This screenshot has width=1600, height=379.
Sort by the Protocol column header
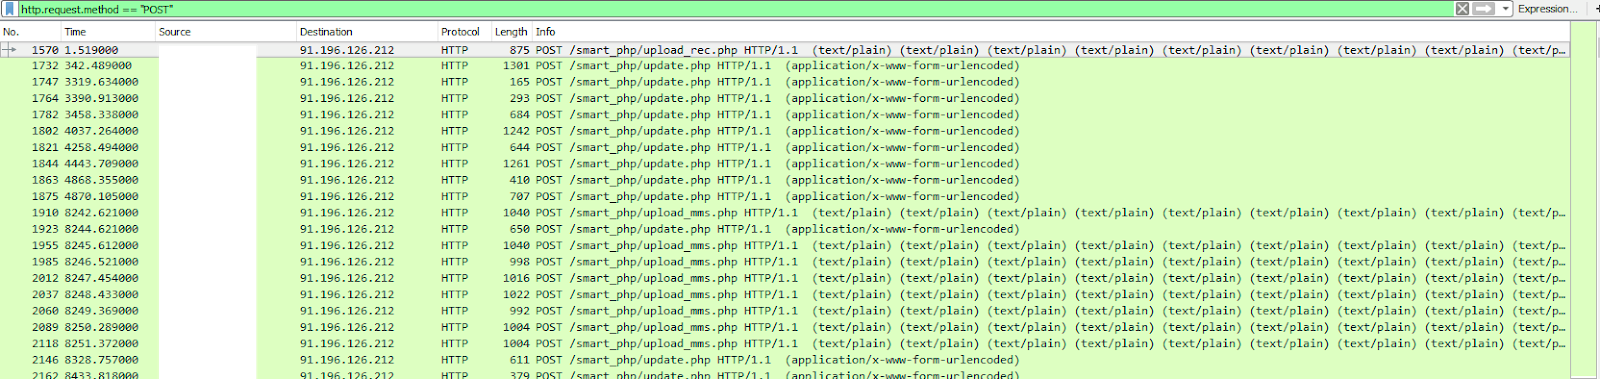(464, 32)
